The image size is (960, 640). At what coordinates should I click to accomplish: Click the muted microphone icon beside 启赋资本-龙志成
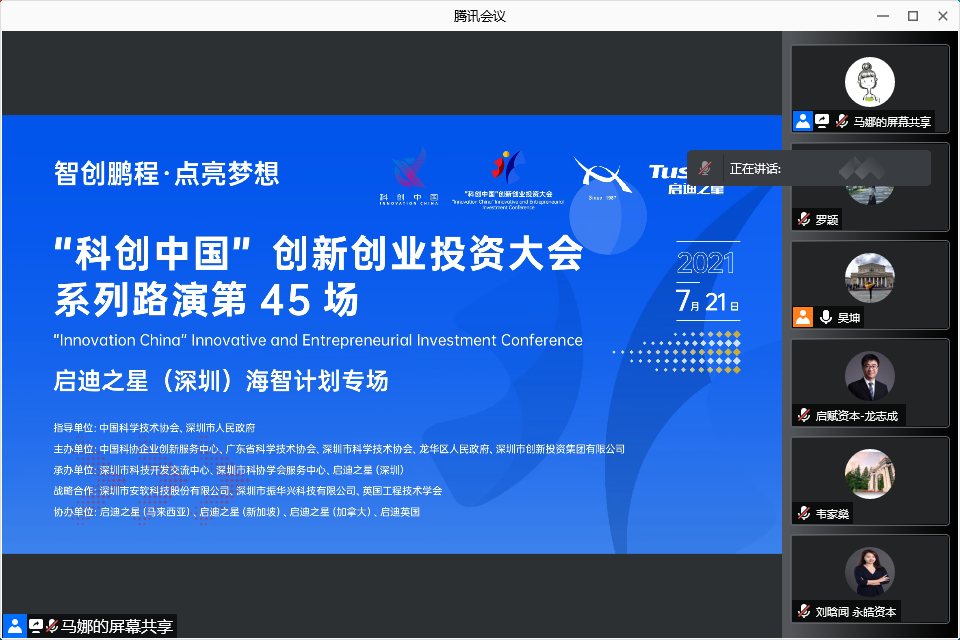[804, 415]
